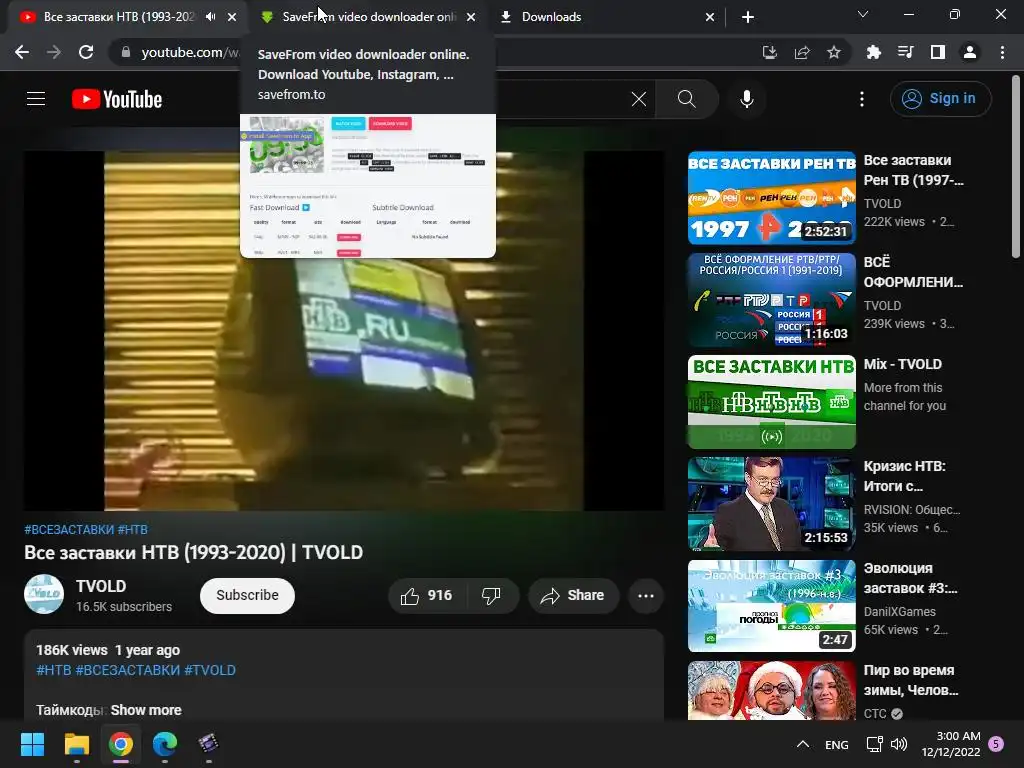Open Все заставки Рен ТВ thumbnail
The width and height of the screenshot is (1024, 768).
[771, 198]
